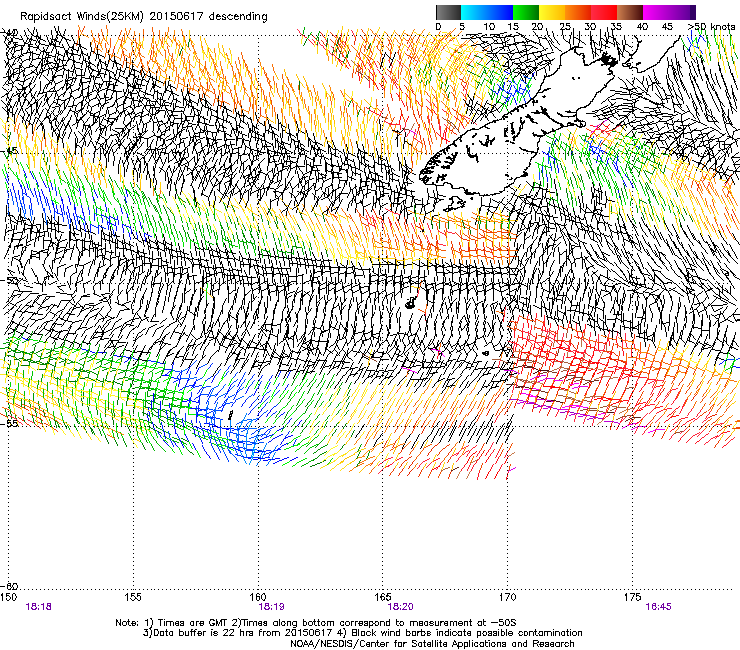This screenshot has height=650, width=740.
Task: Click the purple time label '18:18'
Action: click(x=39, y=607)
